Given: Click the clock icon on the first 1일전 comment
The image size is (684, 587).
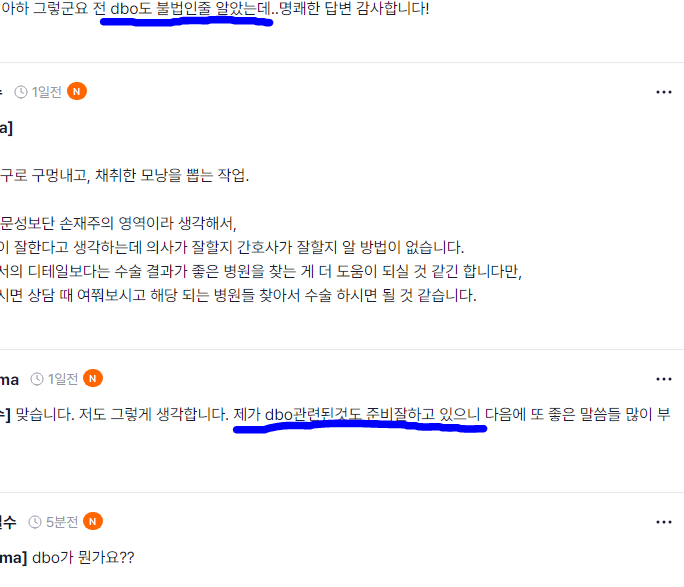Looking at the screenshot, I should pos(21,92).
